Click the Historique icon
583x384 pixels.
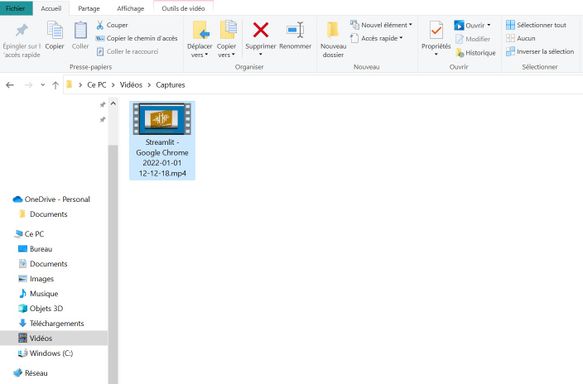(x=460, y=53)
